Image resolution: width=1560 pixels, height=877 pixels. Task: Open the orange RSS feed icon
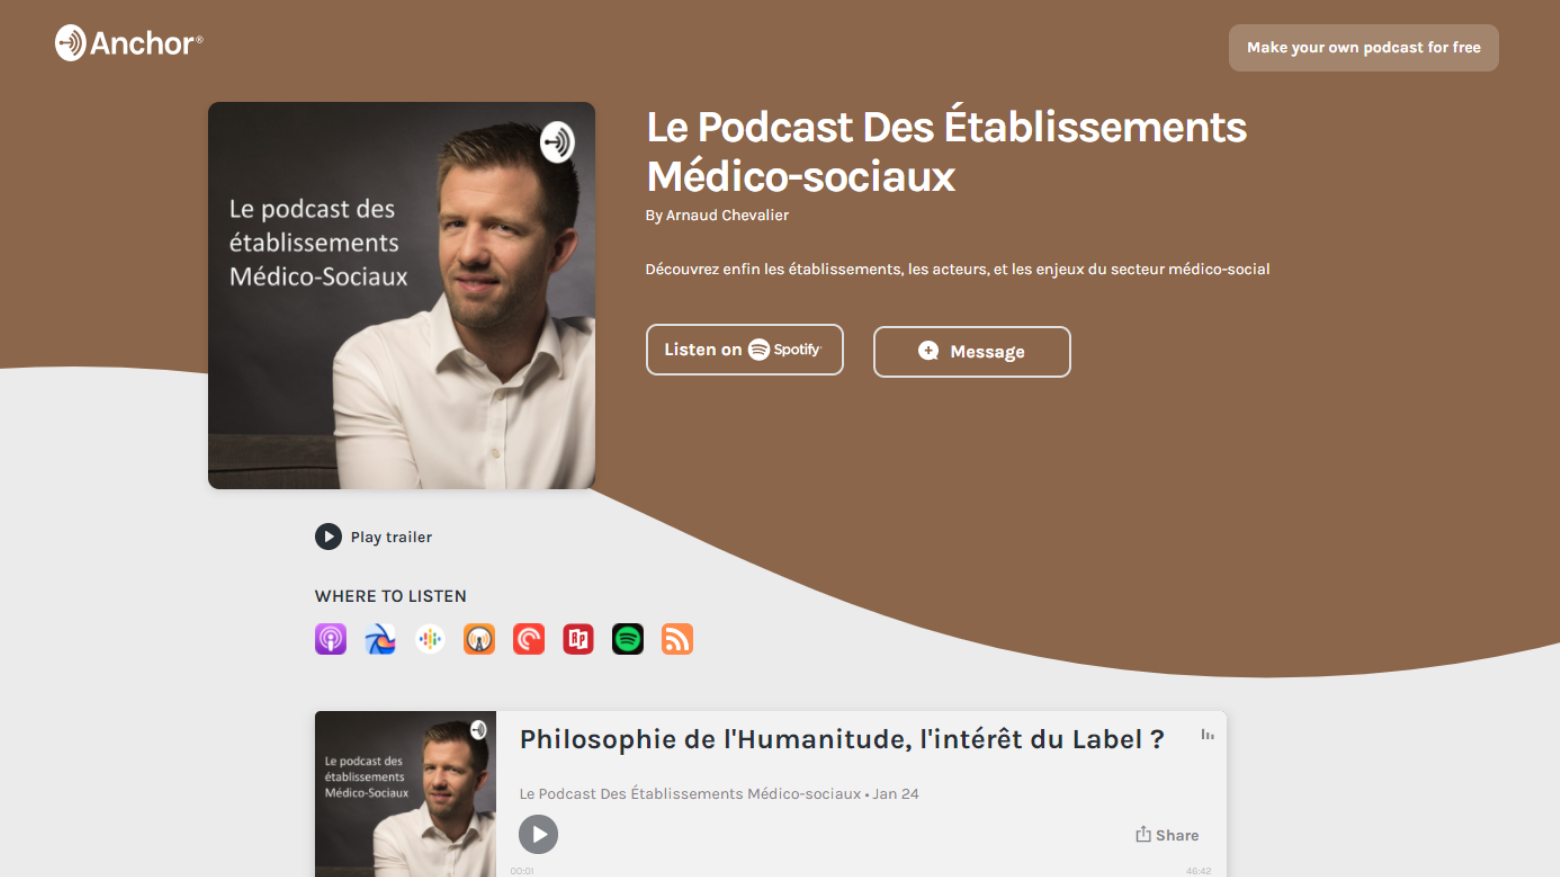tap(677, 639)
